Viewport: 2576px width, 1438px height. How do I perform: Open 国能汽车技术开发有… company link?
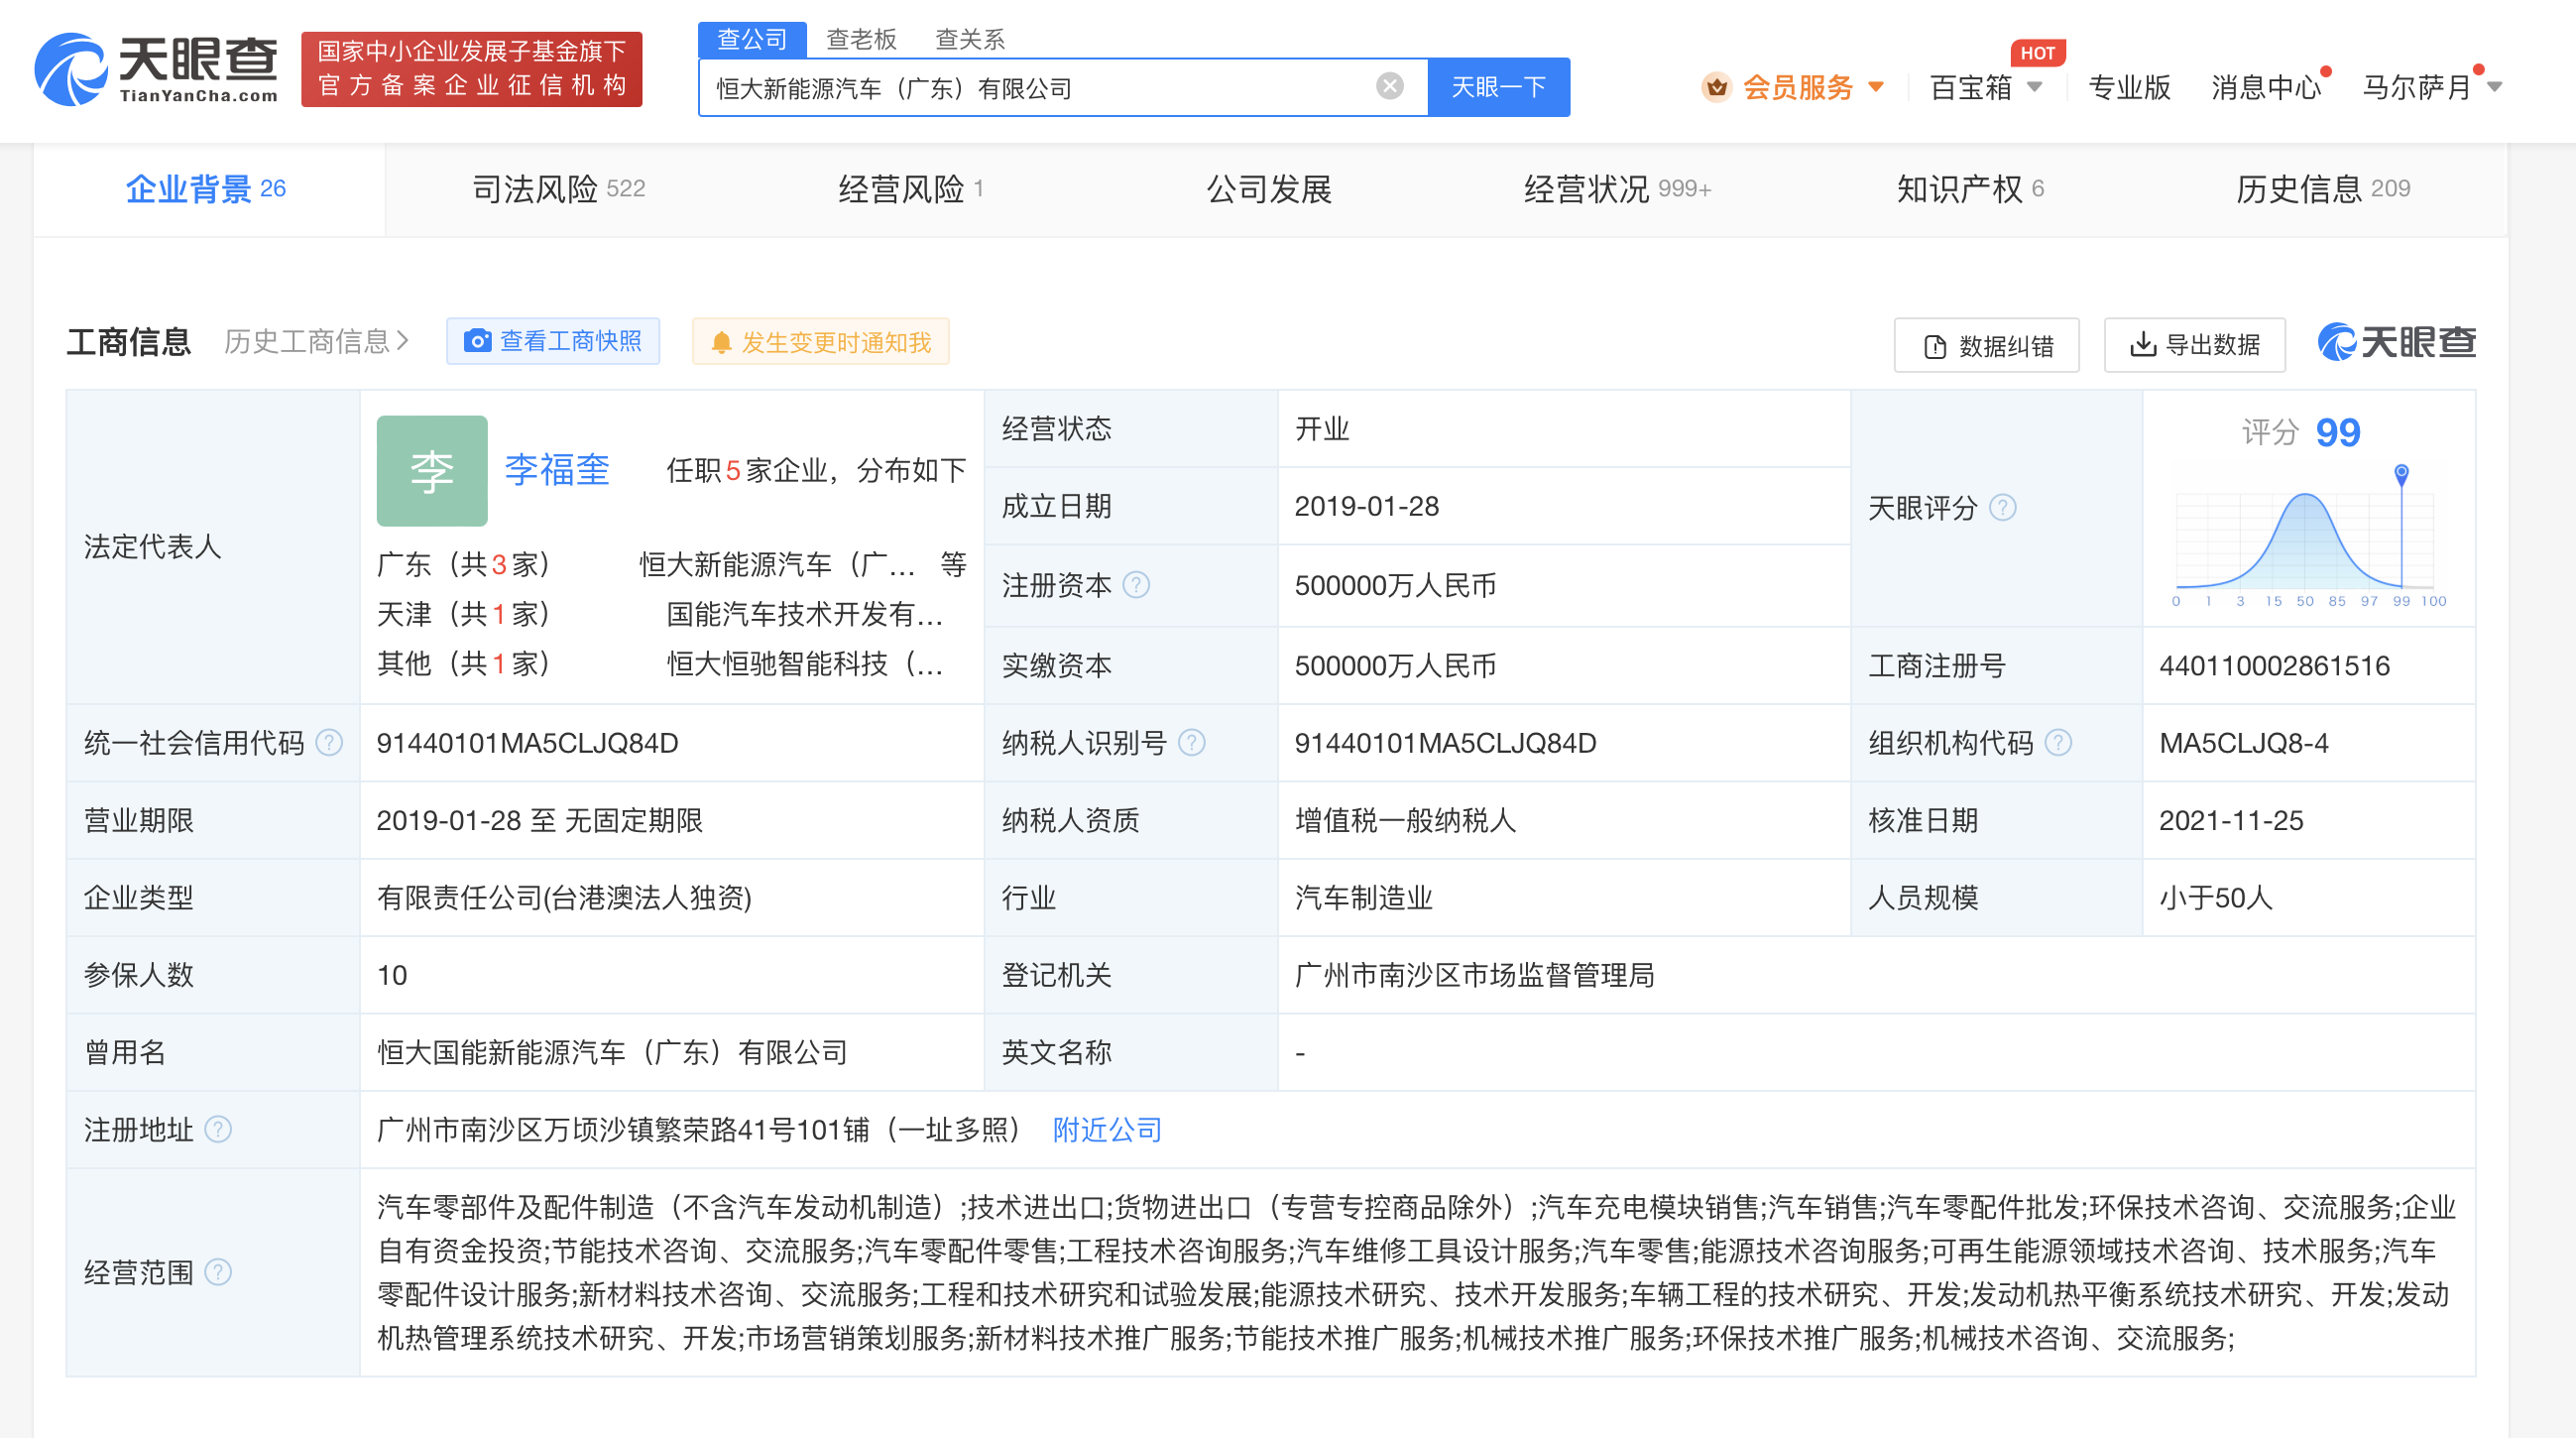click(x=806, y=614)
